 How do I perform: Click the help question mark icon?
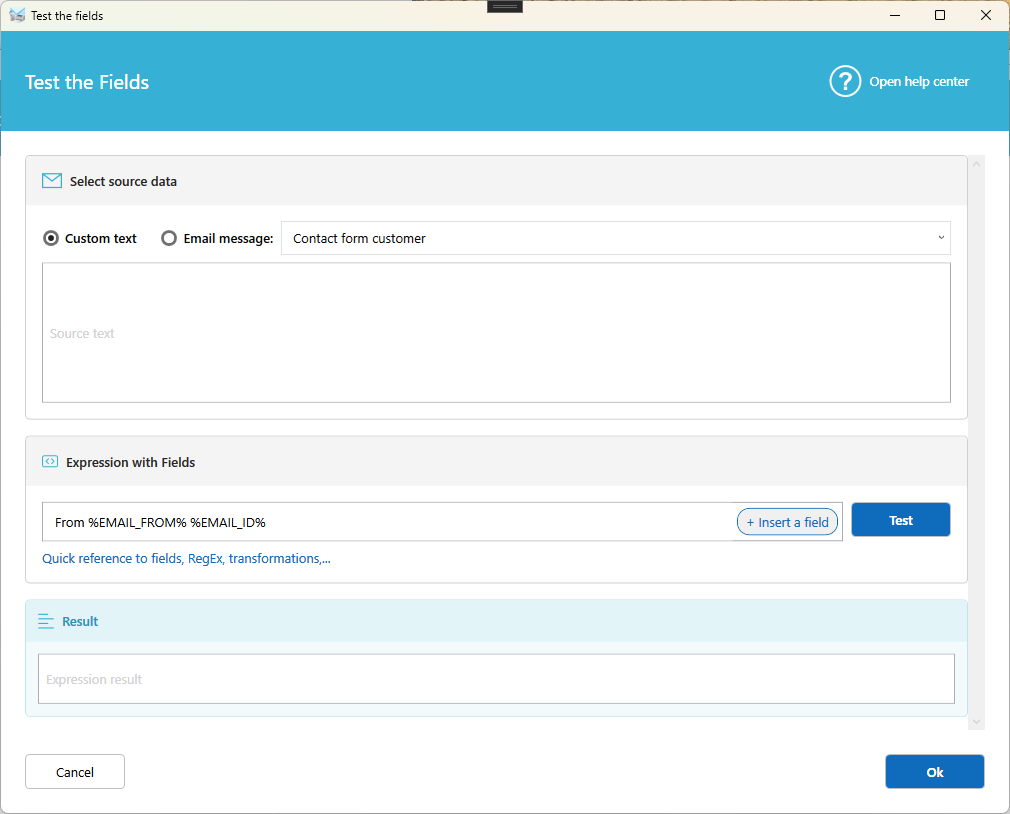845,81
